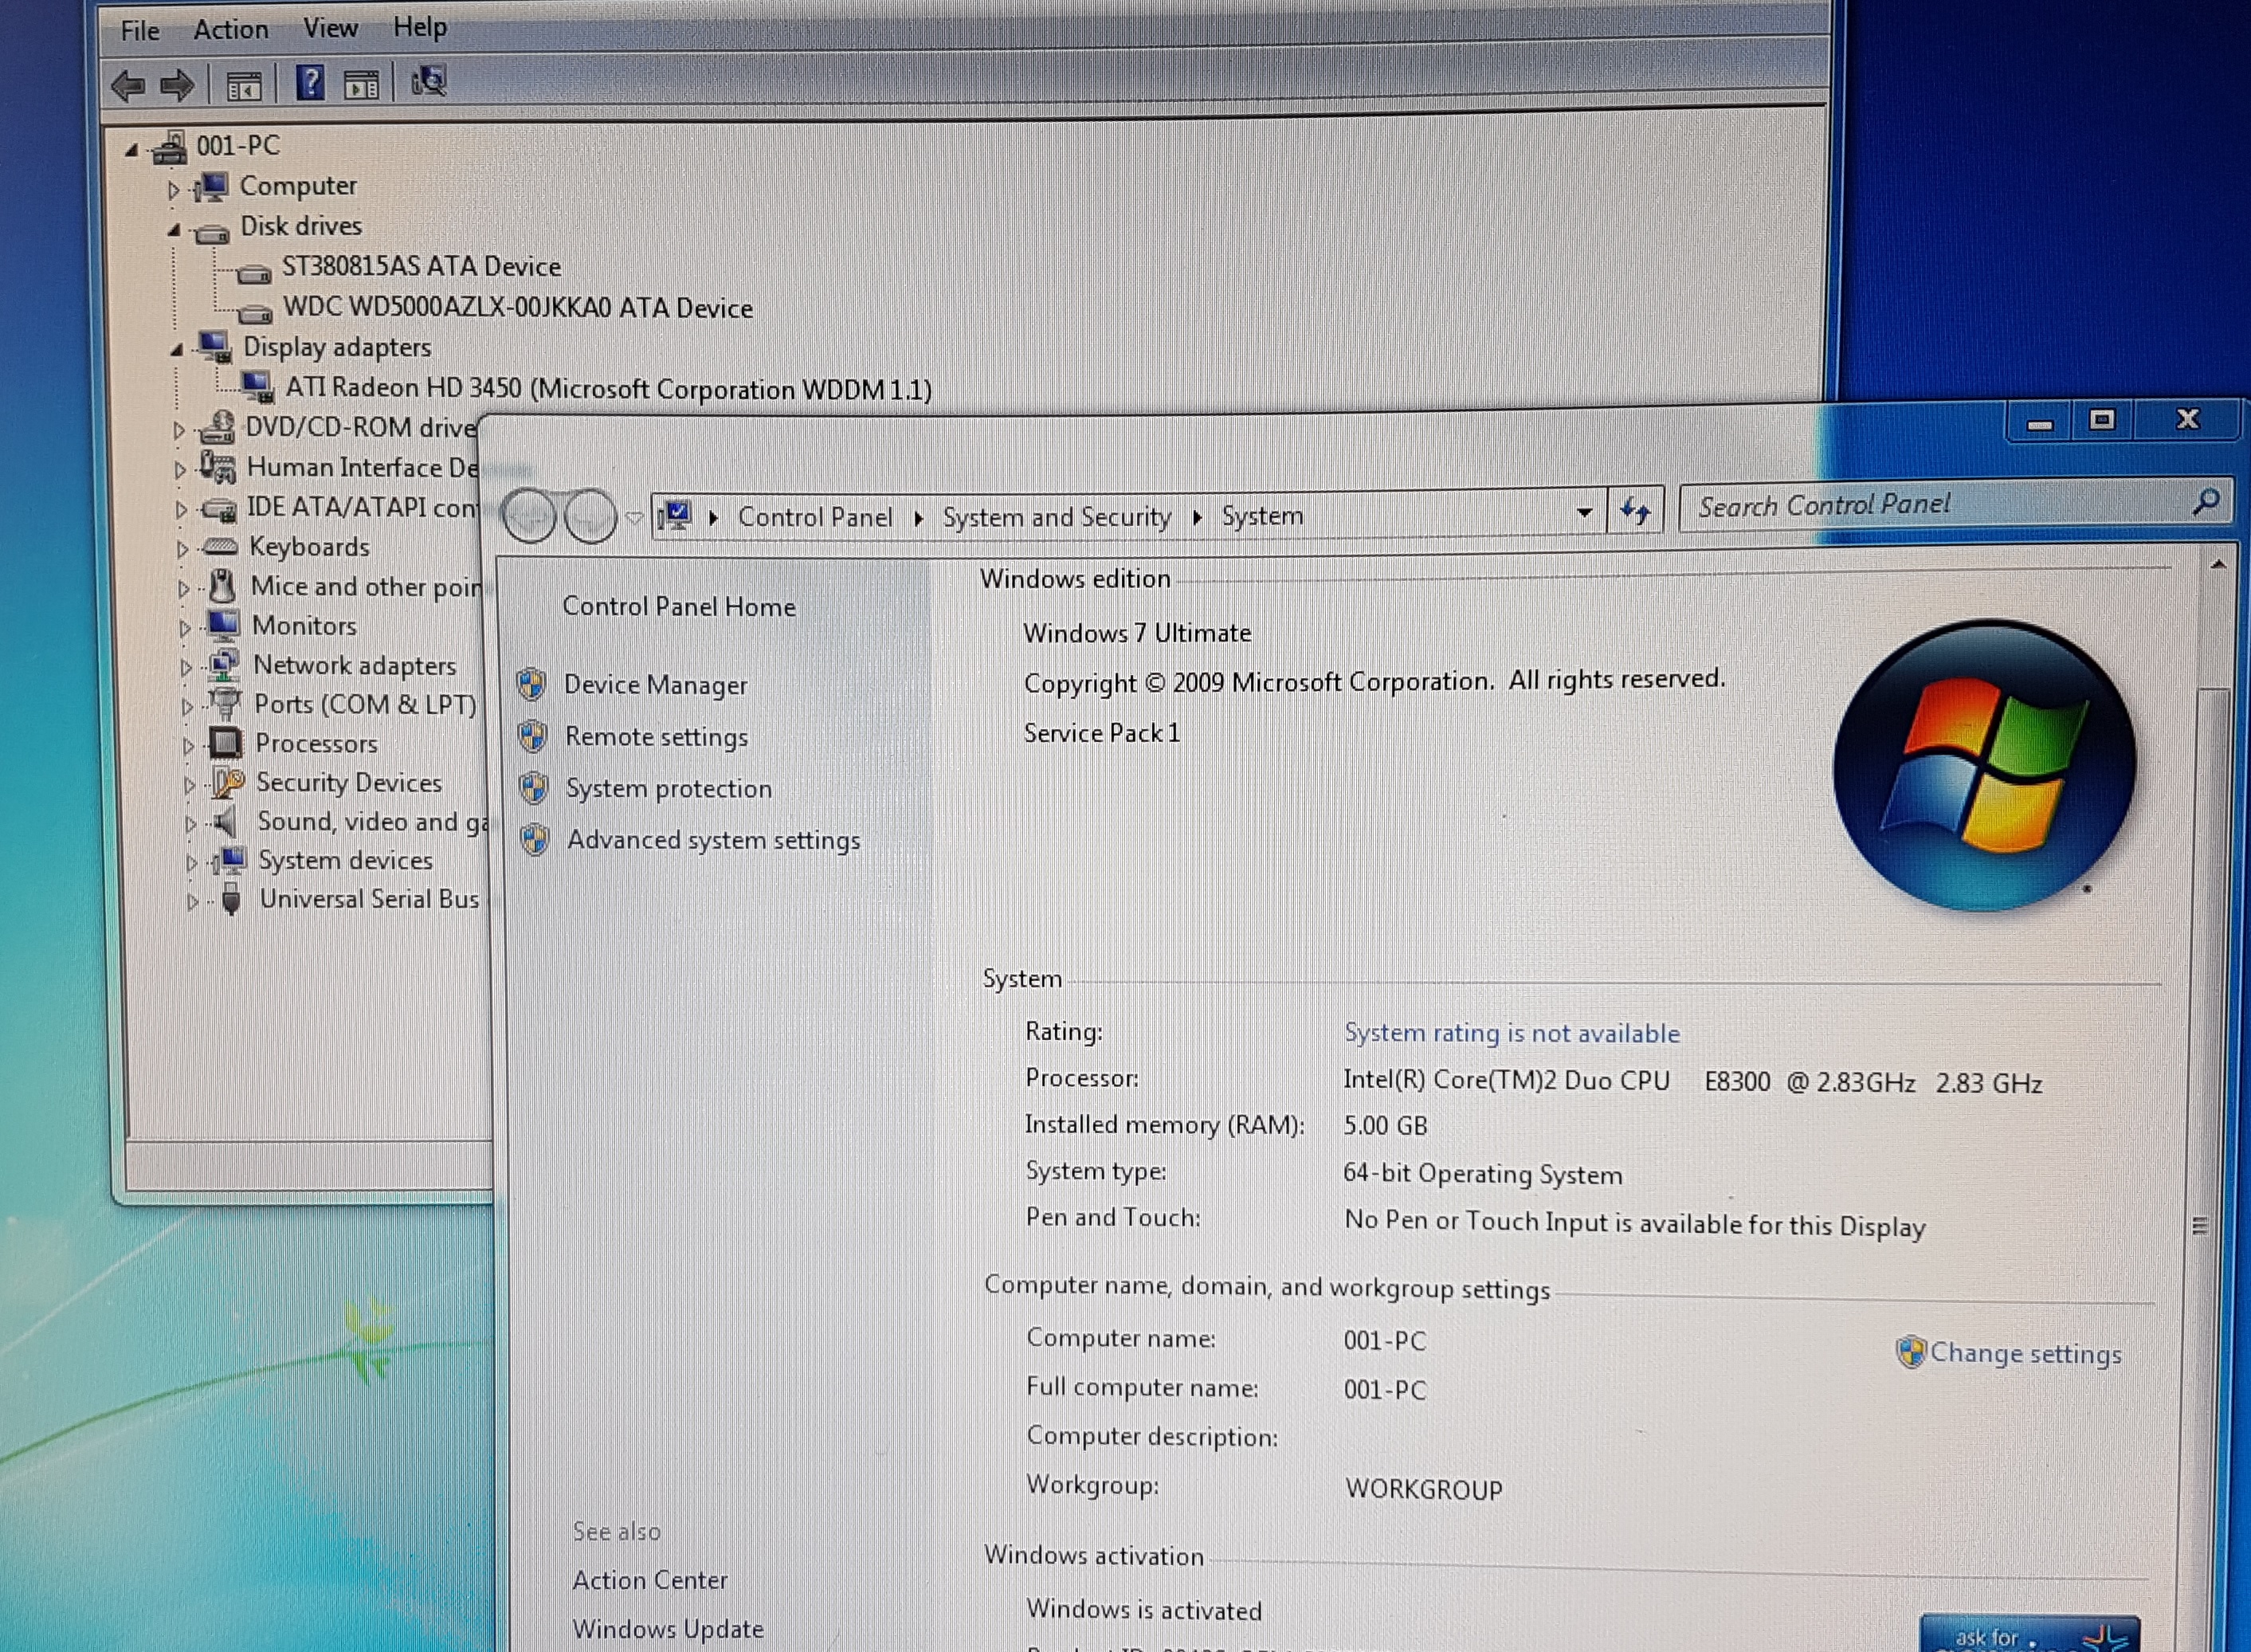Maximize the System window

(x=2101, y=420)
